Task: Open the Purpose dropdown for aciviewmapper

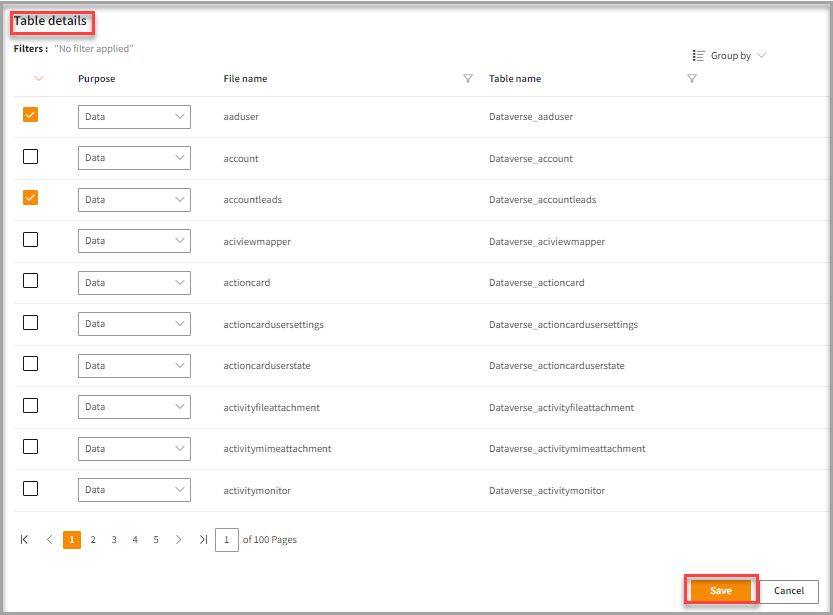Action: [134, 241]
